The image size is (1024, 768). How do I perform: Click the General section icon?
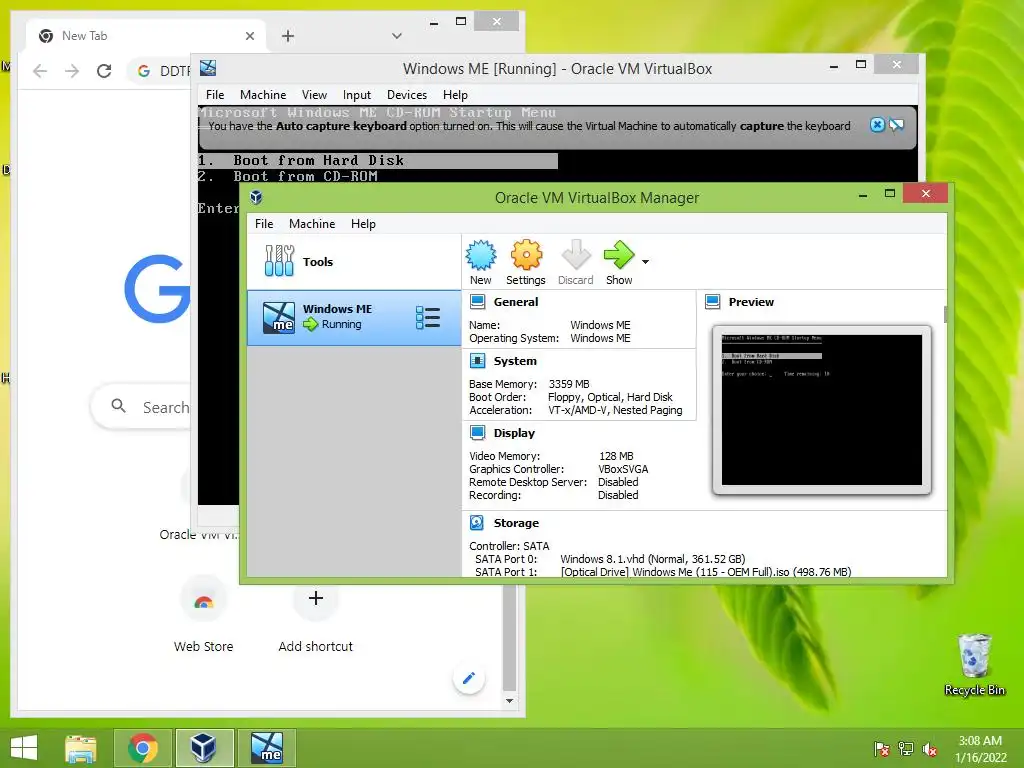(x=478, y=302)
